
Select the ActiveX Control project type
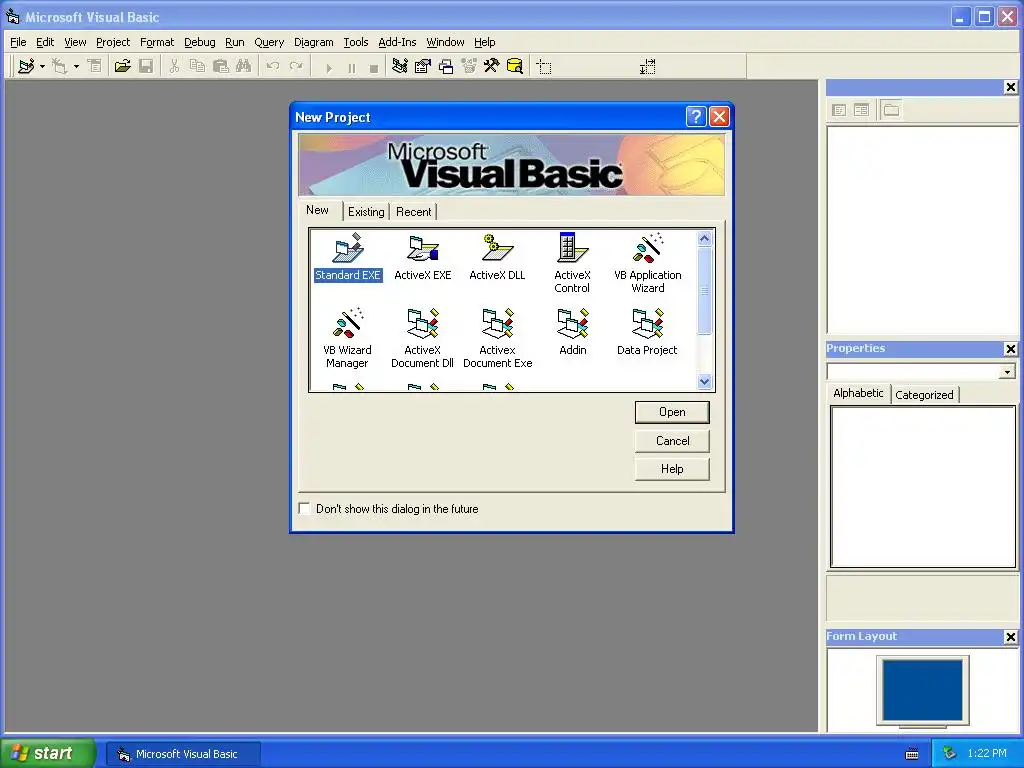(572, 263)
